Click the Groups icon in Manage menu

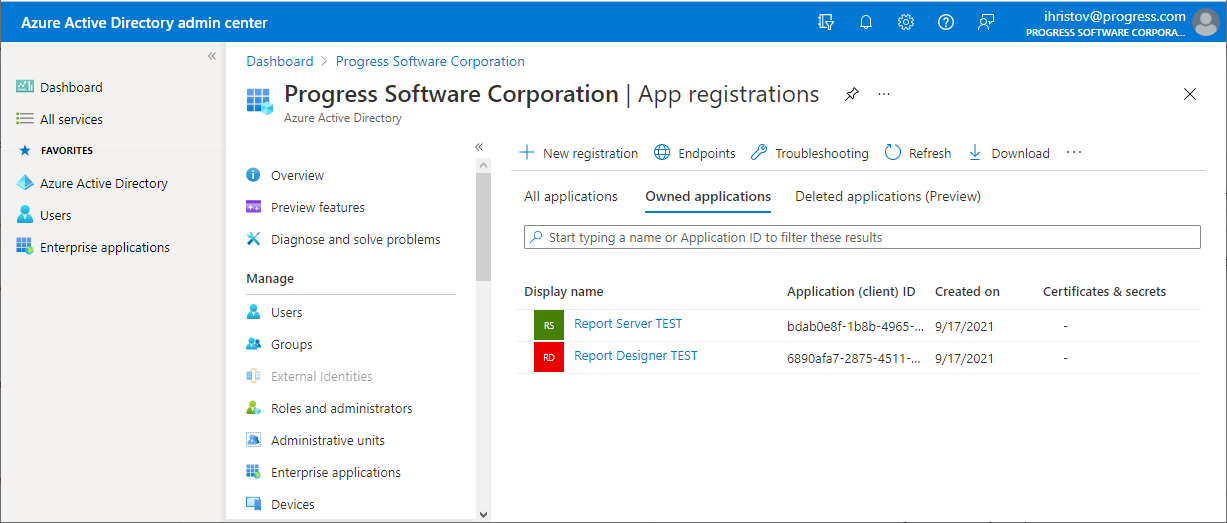point(253,344)
